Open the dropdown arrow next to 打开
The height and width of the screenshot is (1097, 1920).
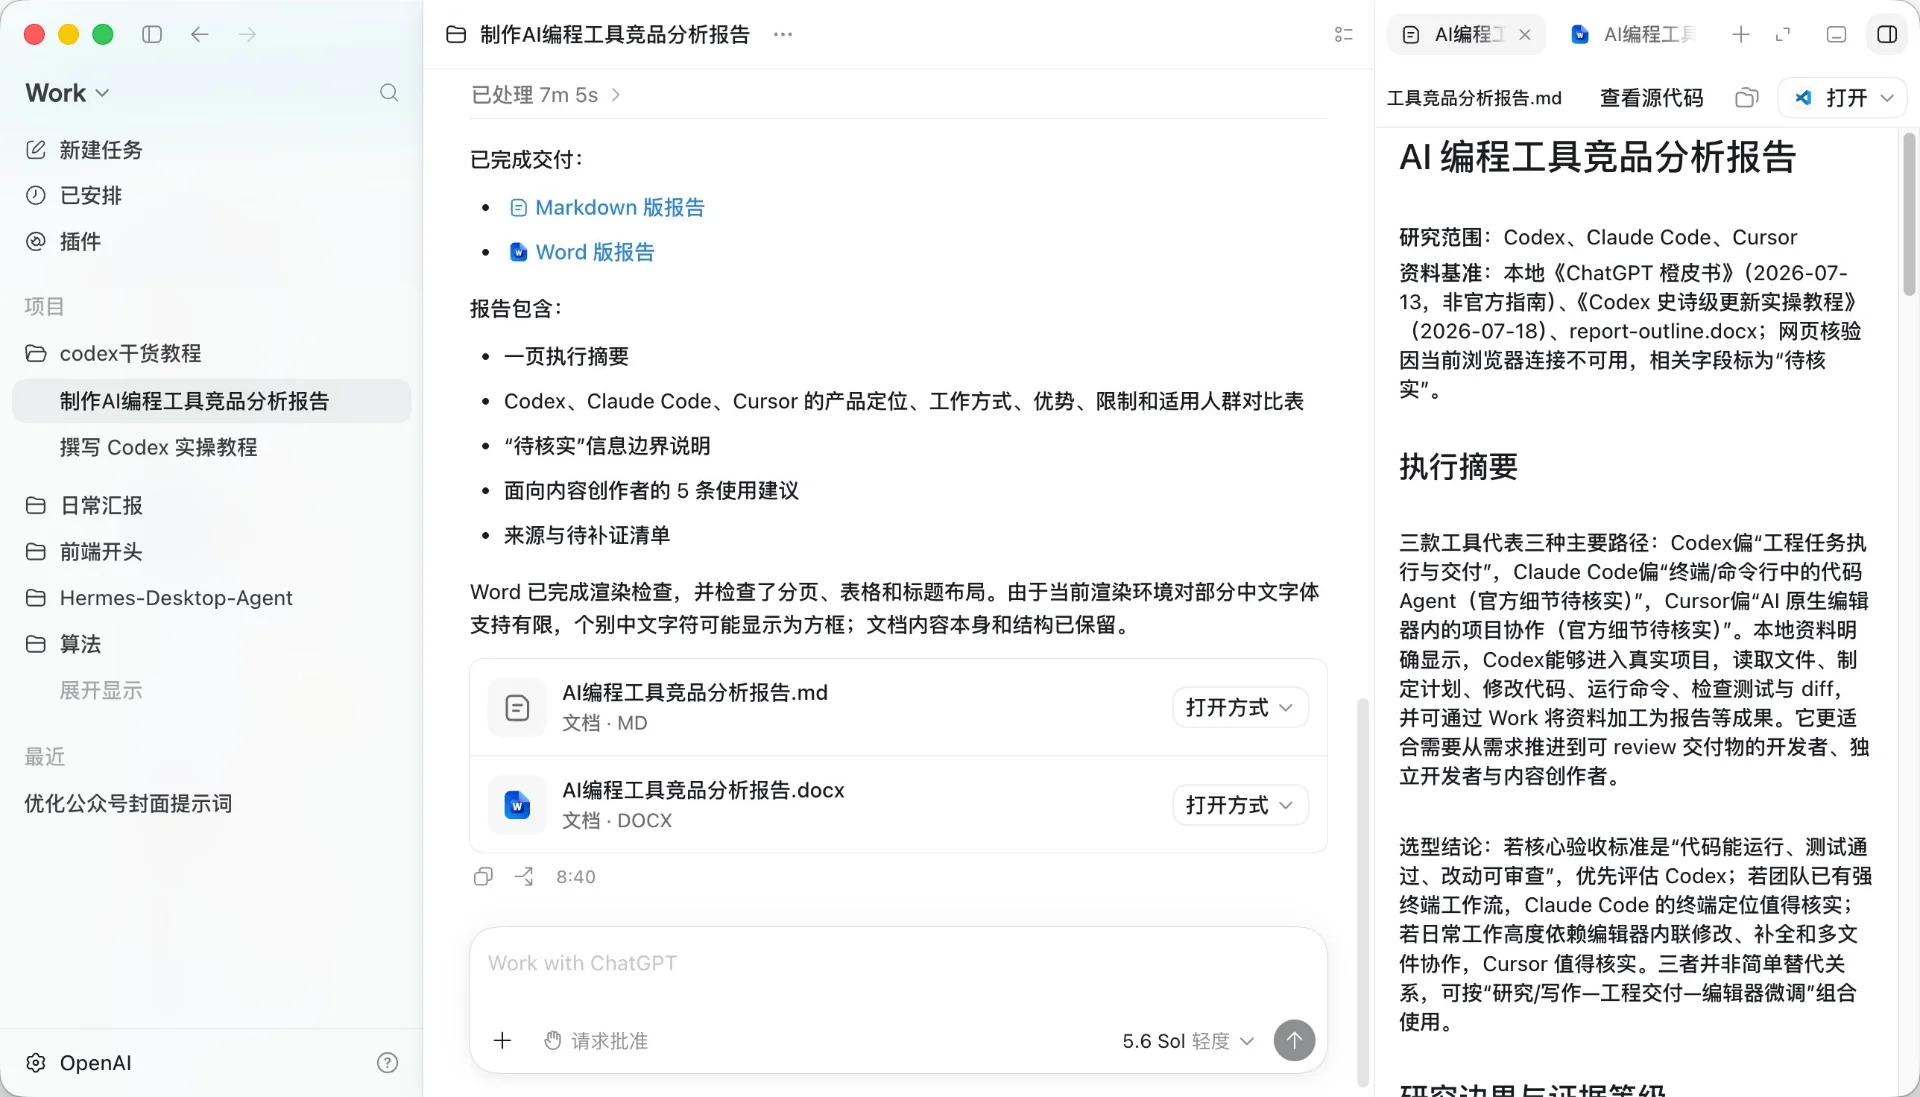coord(1888,98)
